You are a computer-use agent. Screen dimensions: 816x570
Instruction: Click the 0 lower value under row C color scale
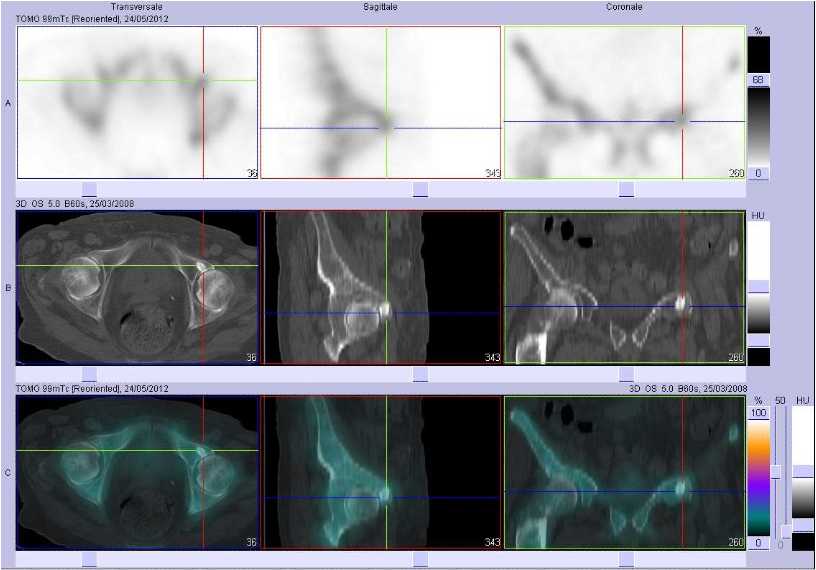(758, 543)
